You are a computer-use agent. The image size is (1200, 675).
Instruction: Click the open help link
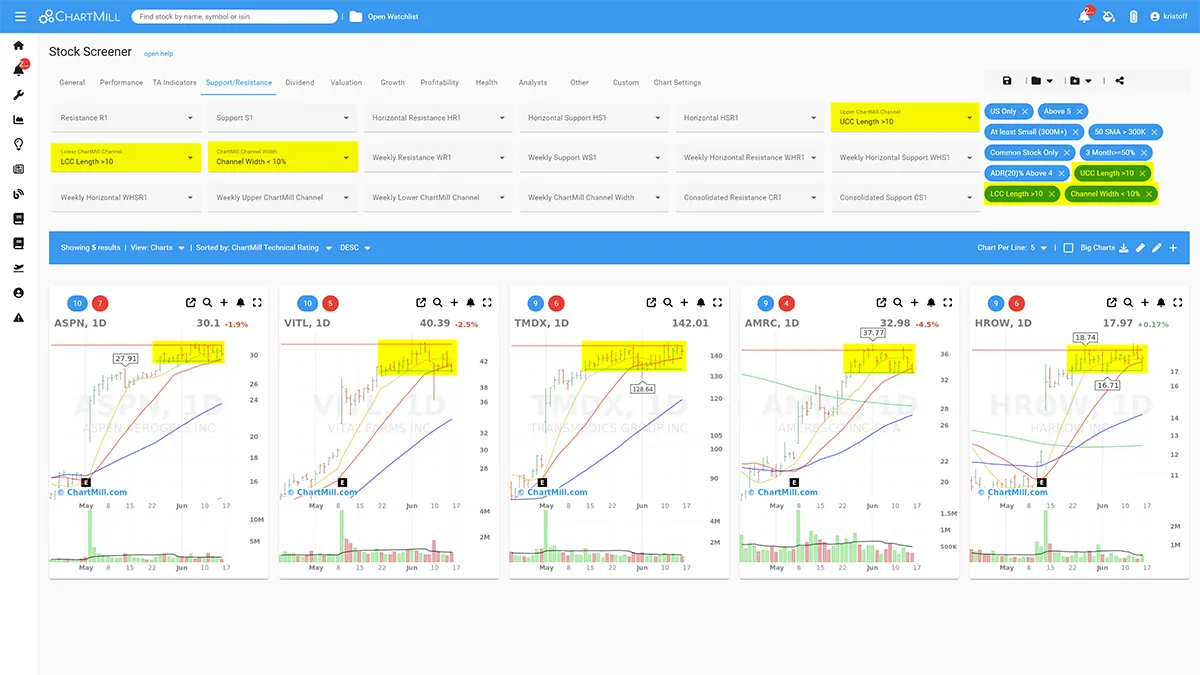[158, 53]
